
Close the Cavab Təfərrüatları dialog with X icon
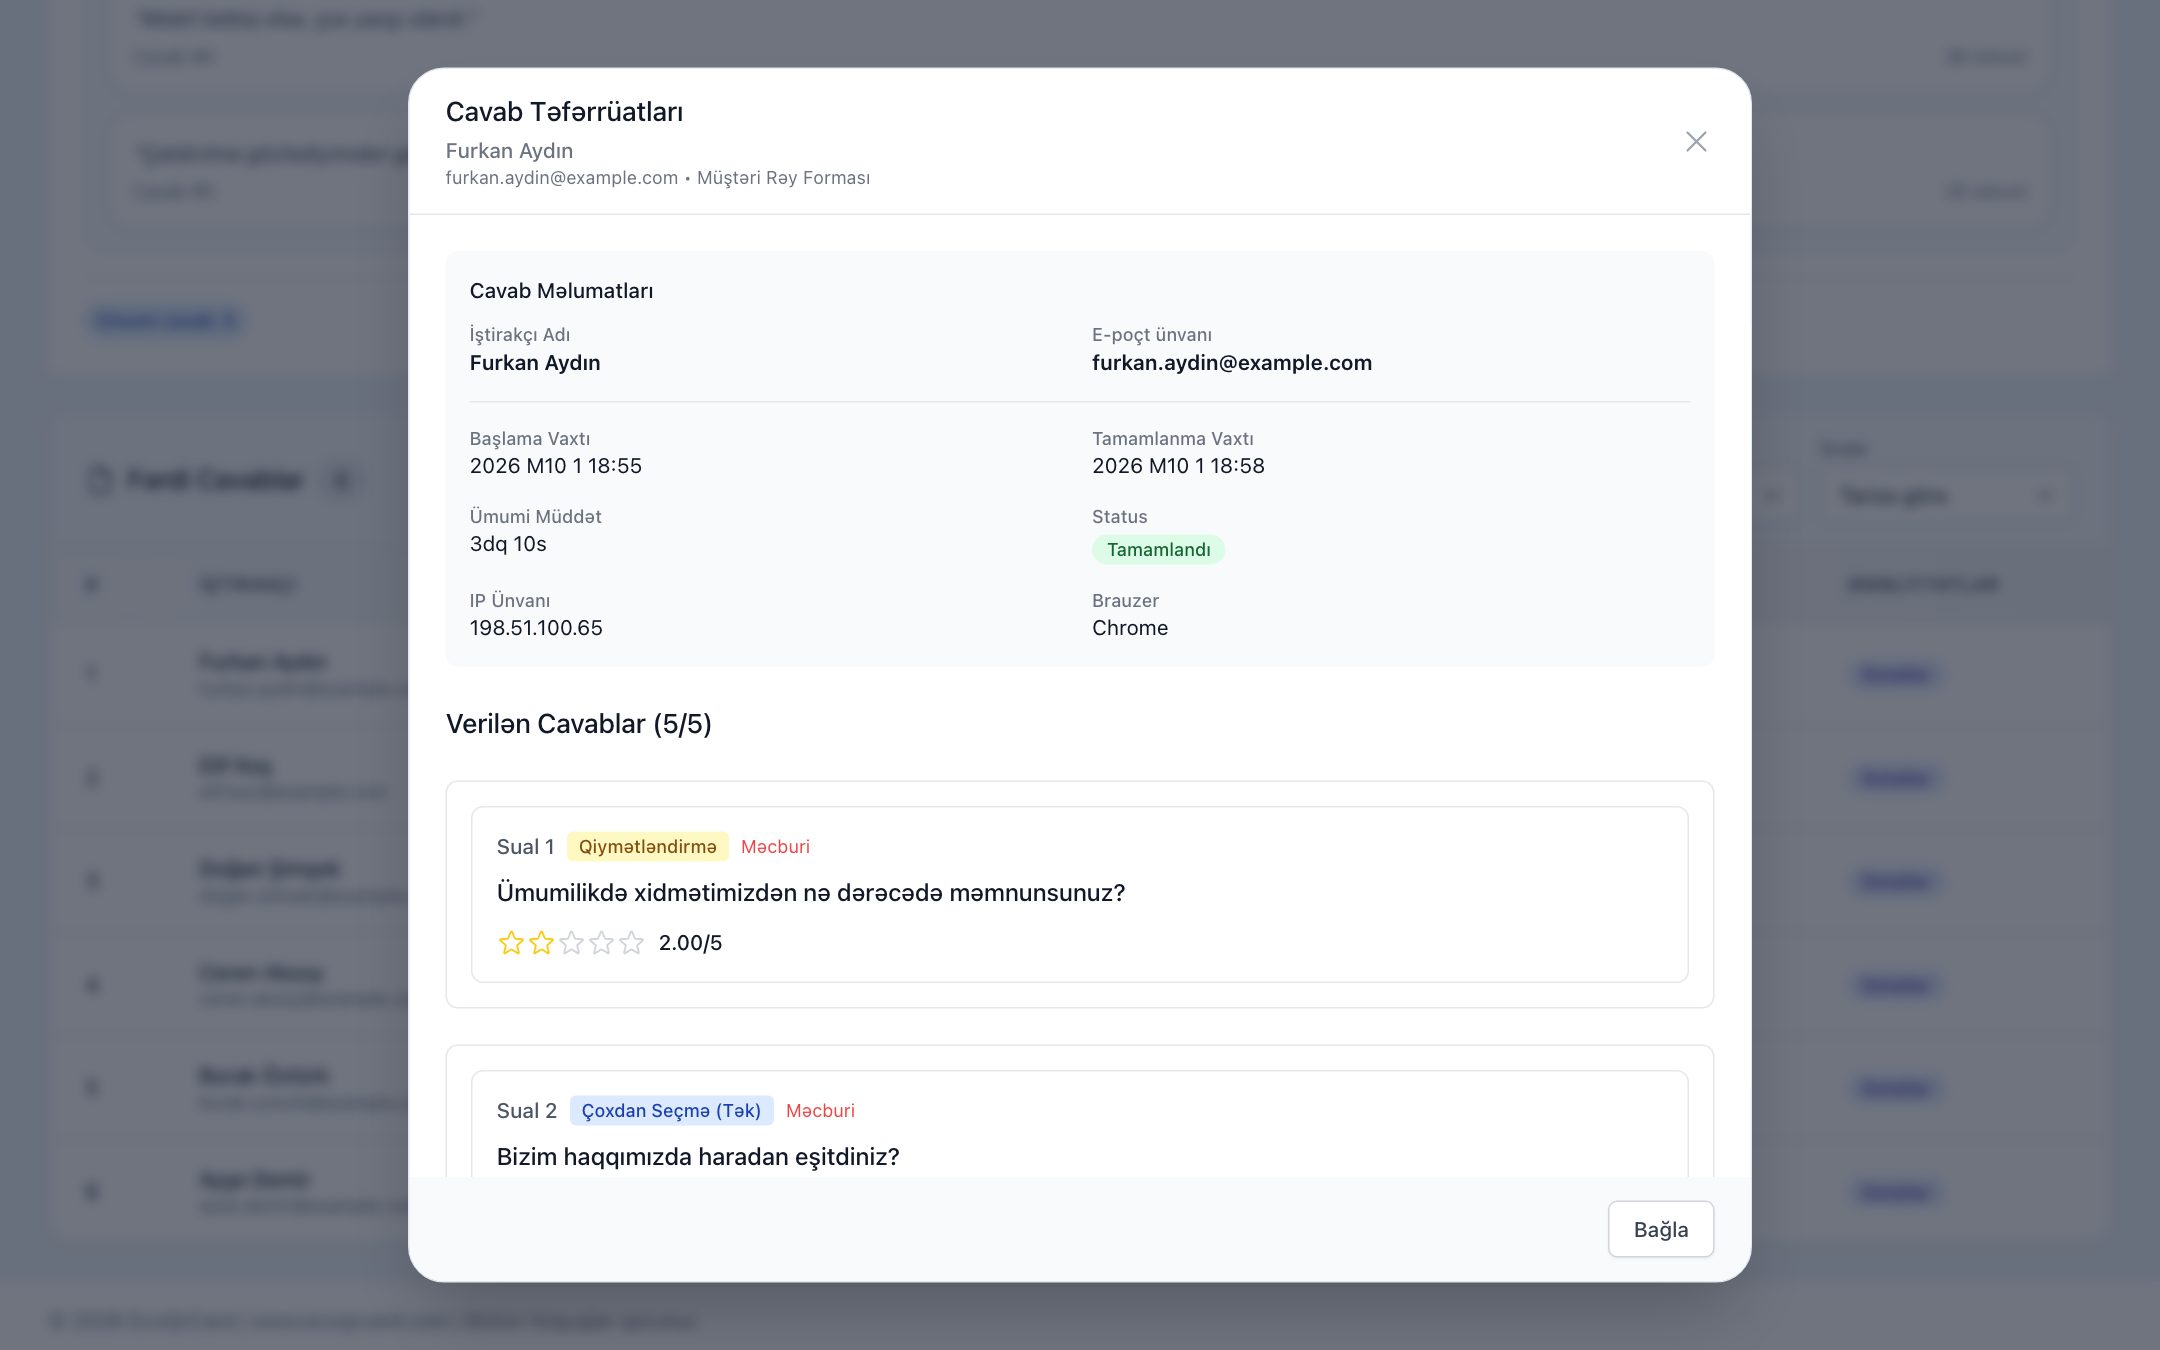point(1696,142)
